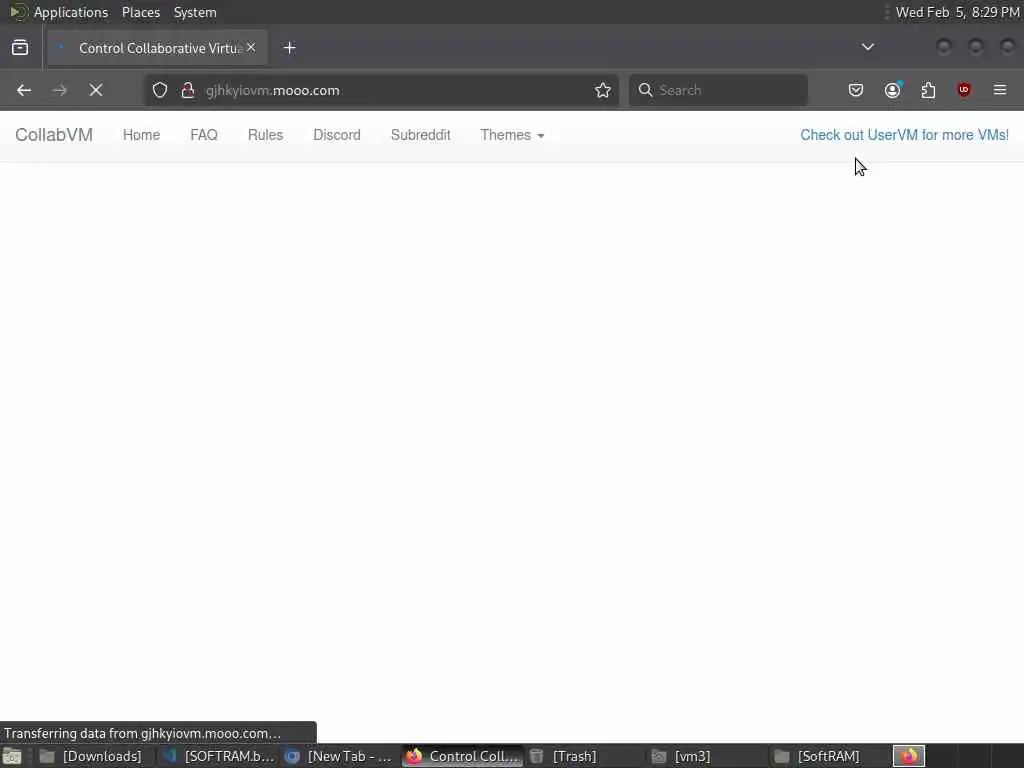This screenshot has height=768, width=1024.
Task: Open the uBlock Origin extension icon
Action: (964, 90)
